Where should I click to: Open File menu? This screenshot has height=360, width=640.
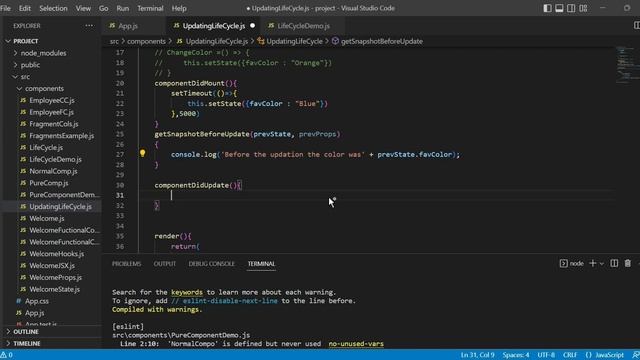coord(6,8)
